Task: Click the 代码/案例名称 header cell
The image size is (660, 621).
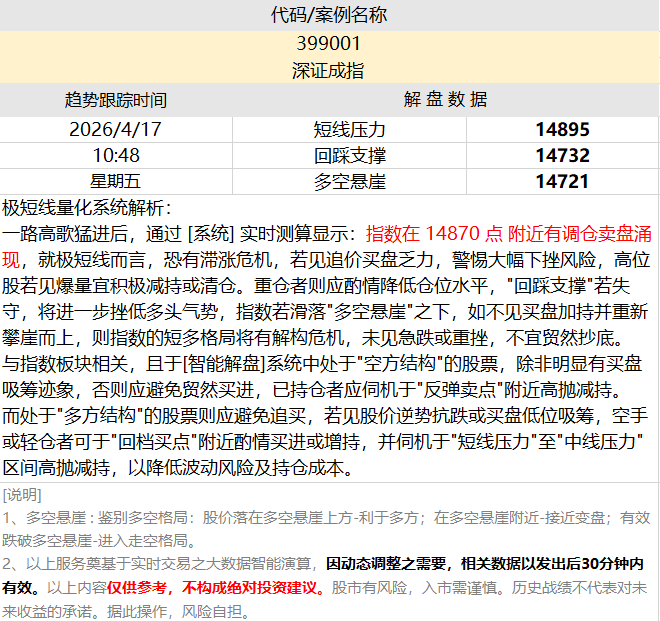Action: coord(329,15)
